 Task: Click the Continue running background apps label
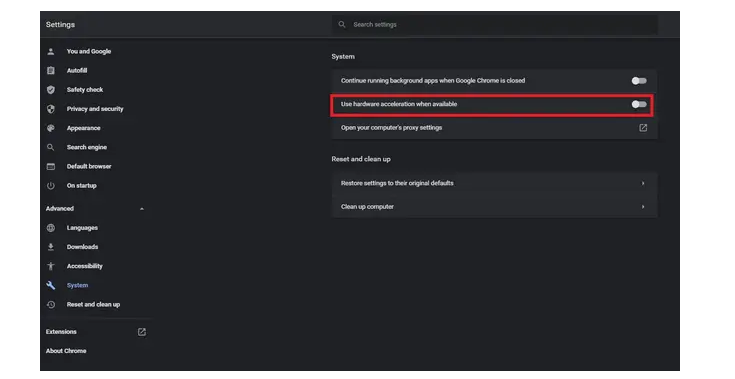[x=433, y=81]
